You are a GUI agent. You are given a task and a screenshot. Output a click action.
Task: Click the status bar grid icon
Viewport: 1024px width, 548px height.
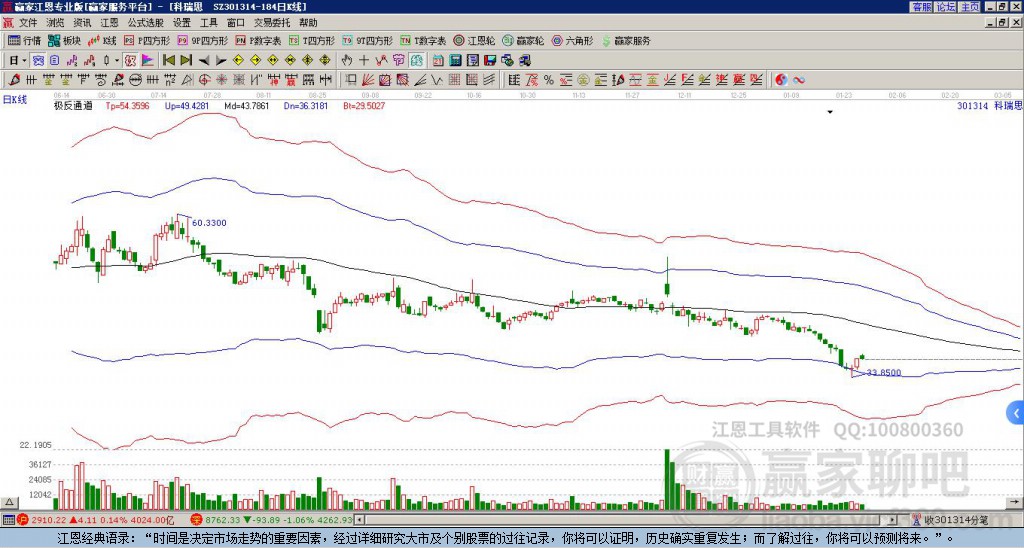(8, 520)
